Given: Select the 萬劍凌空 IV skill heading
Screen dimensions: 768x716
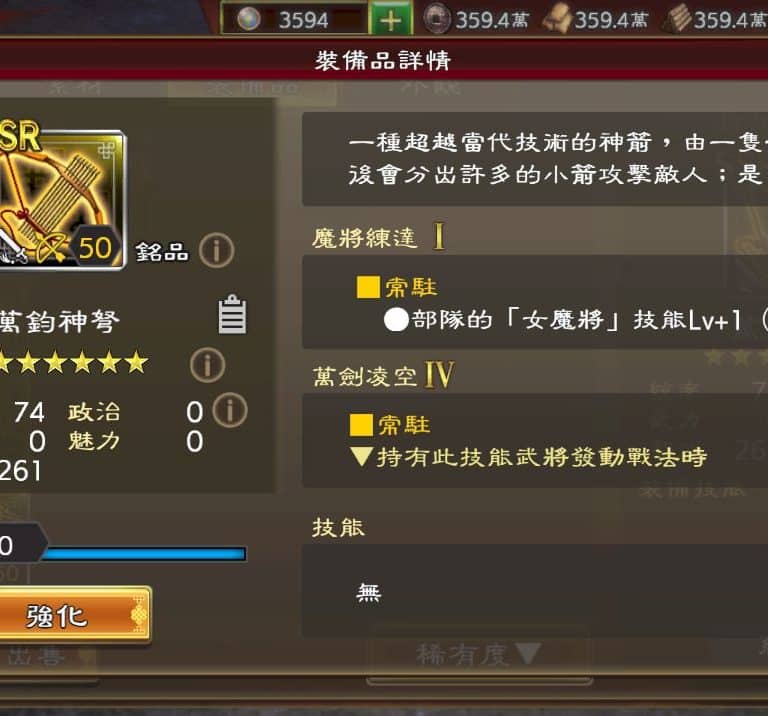Looking at the screenshot, I should pyautogui.click(x=384, y=376).
